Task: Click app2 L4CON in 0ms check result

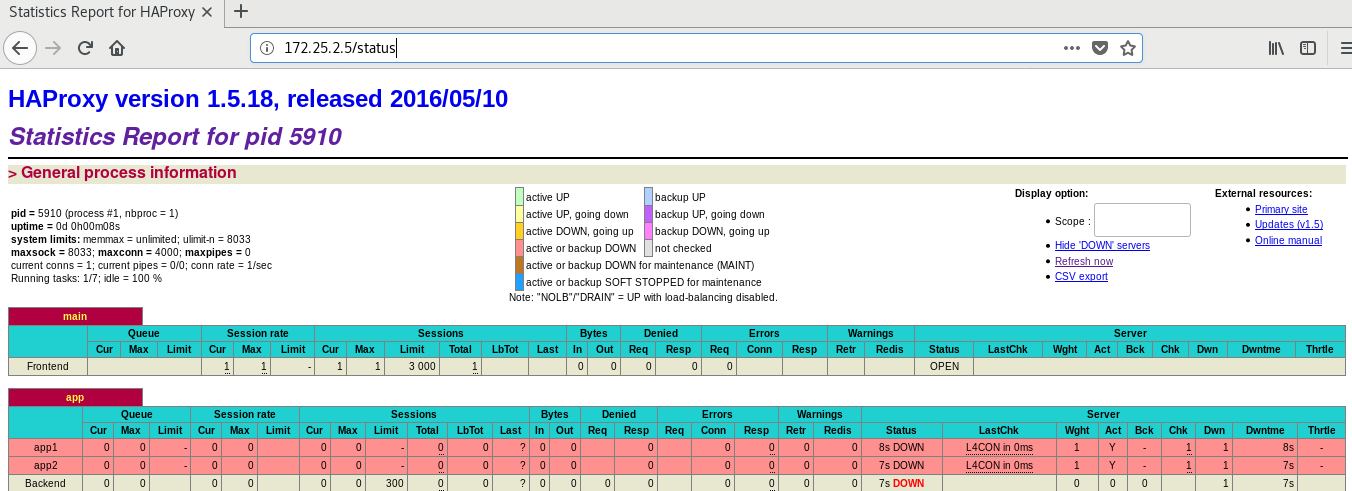Action: [x=999, y=465]
